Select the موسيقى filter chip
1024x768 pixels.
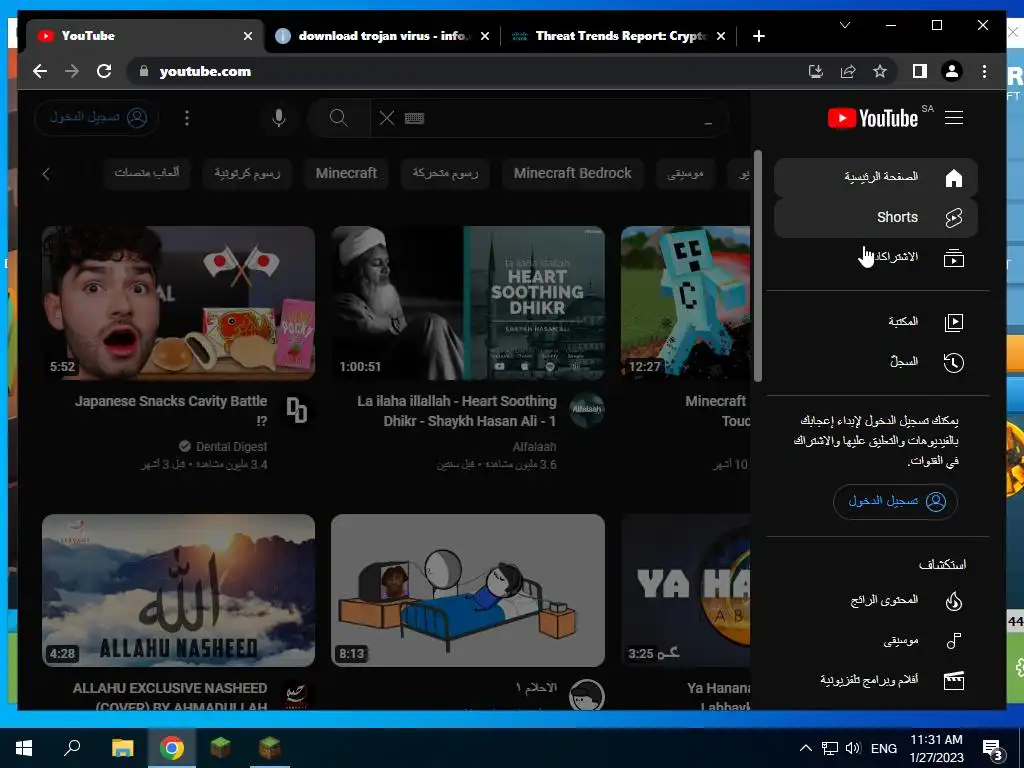(x=685, y=174)
